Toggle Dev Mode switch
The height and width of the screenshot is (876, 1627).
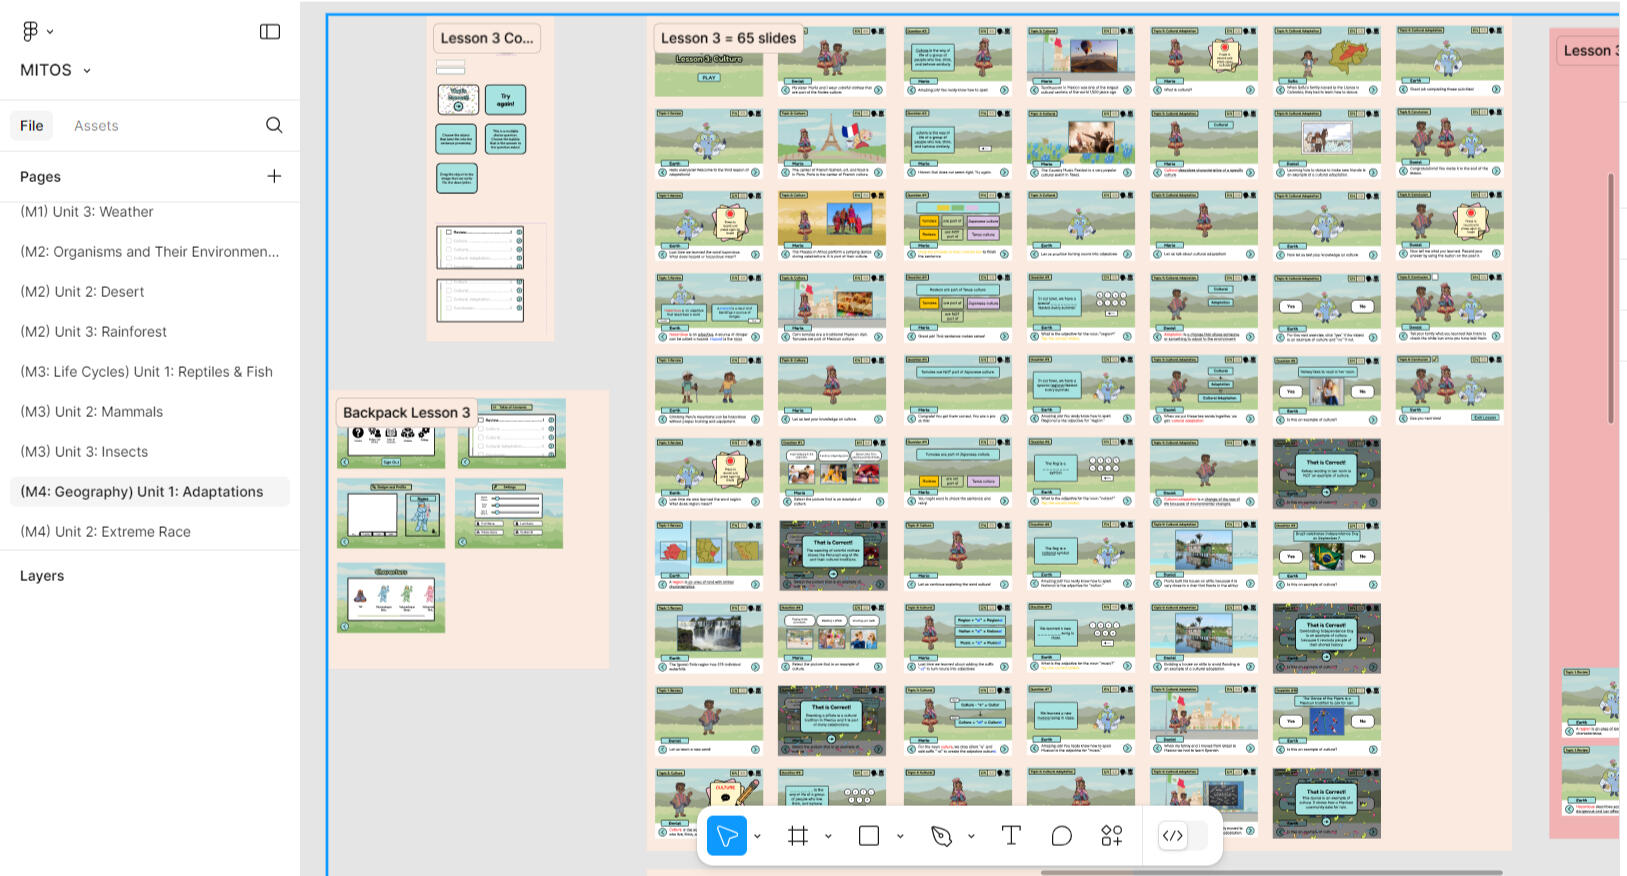[1182, 836]
